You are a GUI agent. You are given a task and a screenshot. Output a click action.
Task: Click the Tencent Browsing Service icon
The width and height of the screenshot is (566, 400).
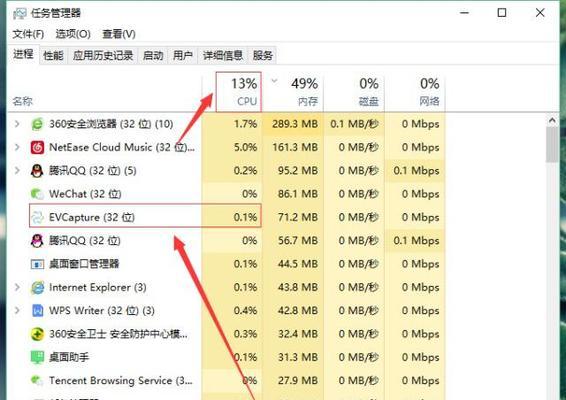[37, 381]
